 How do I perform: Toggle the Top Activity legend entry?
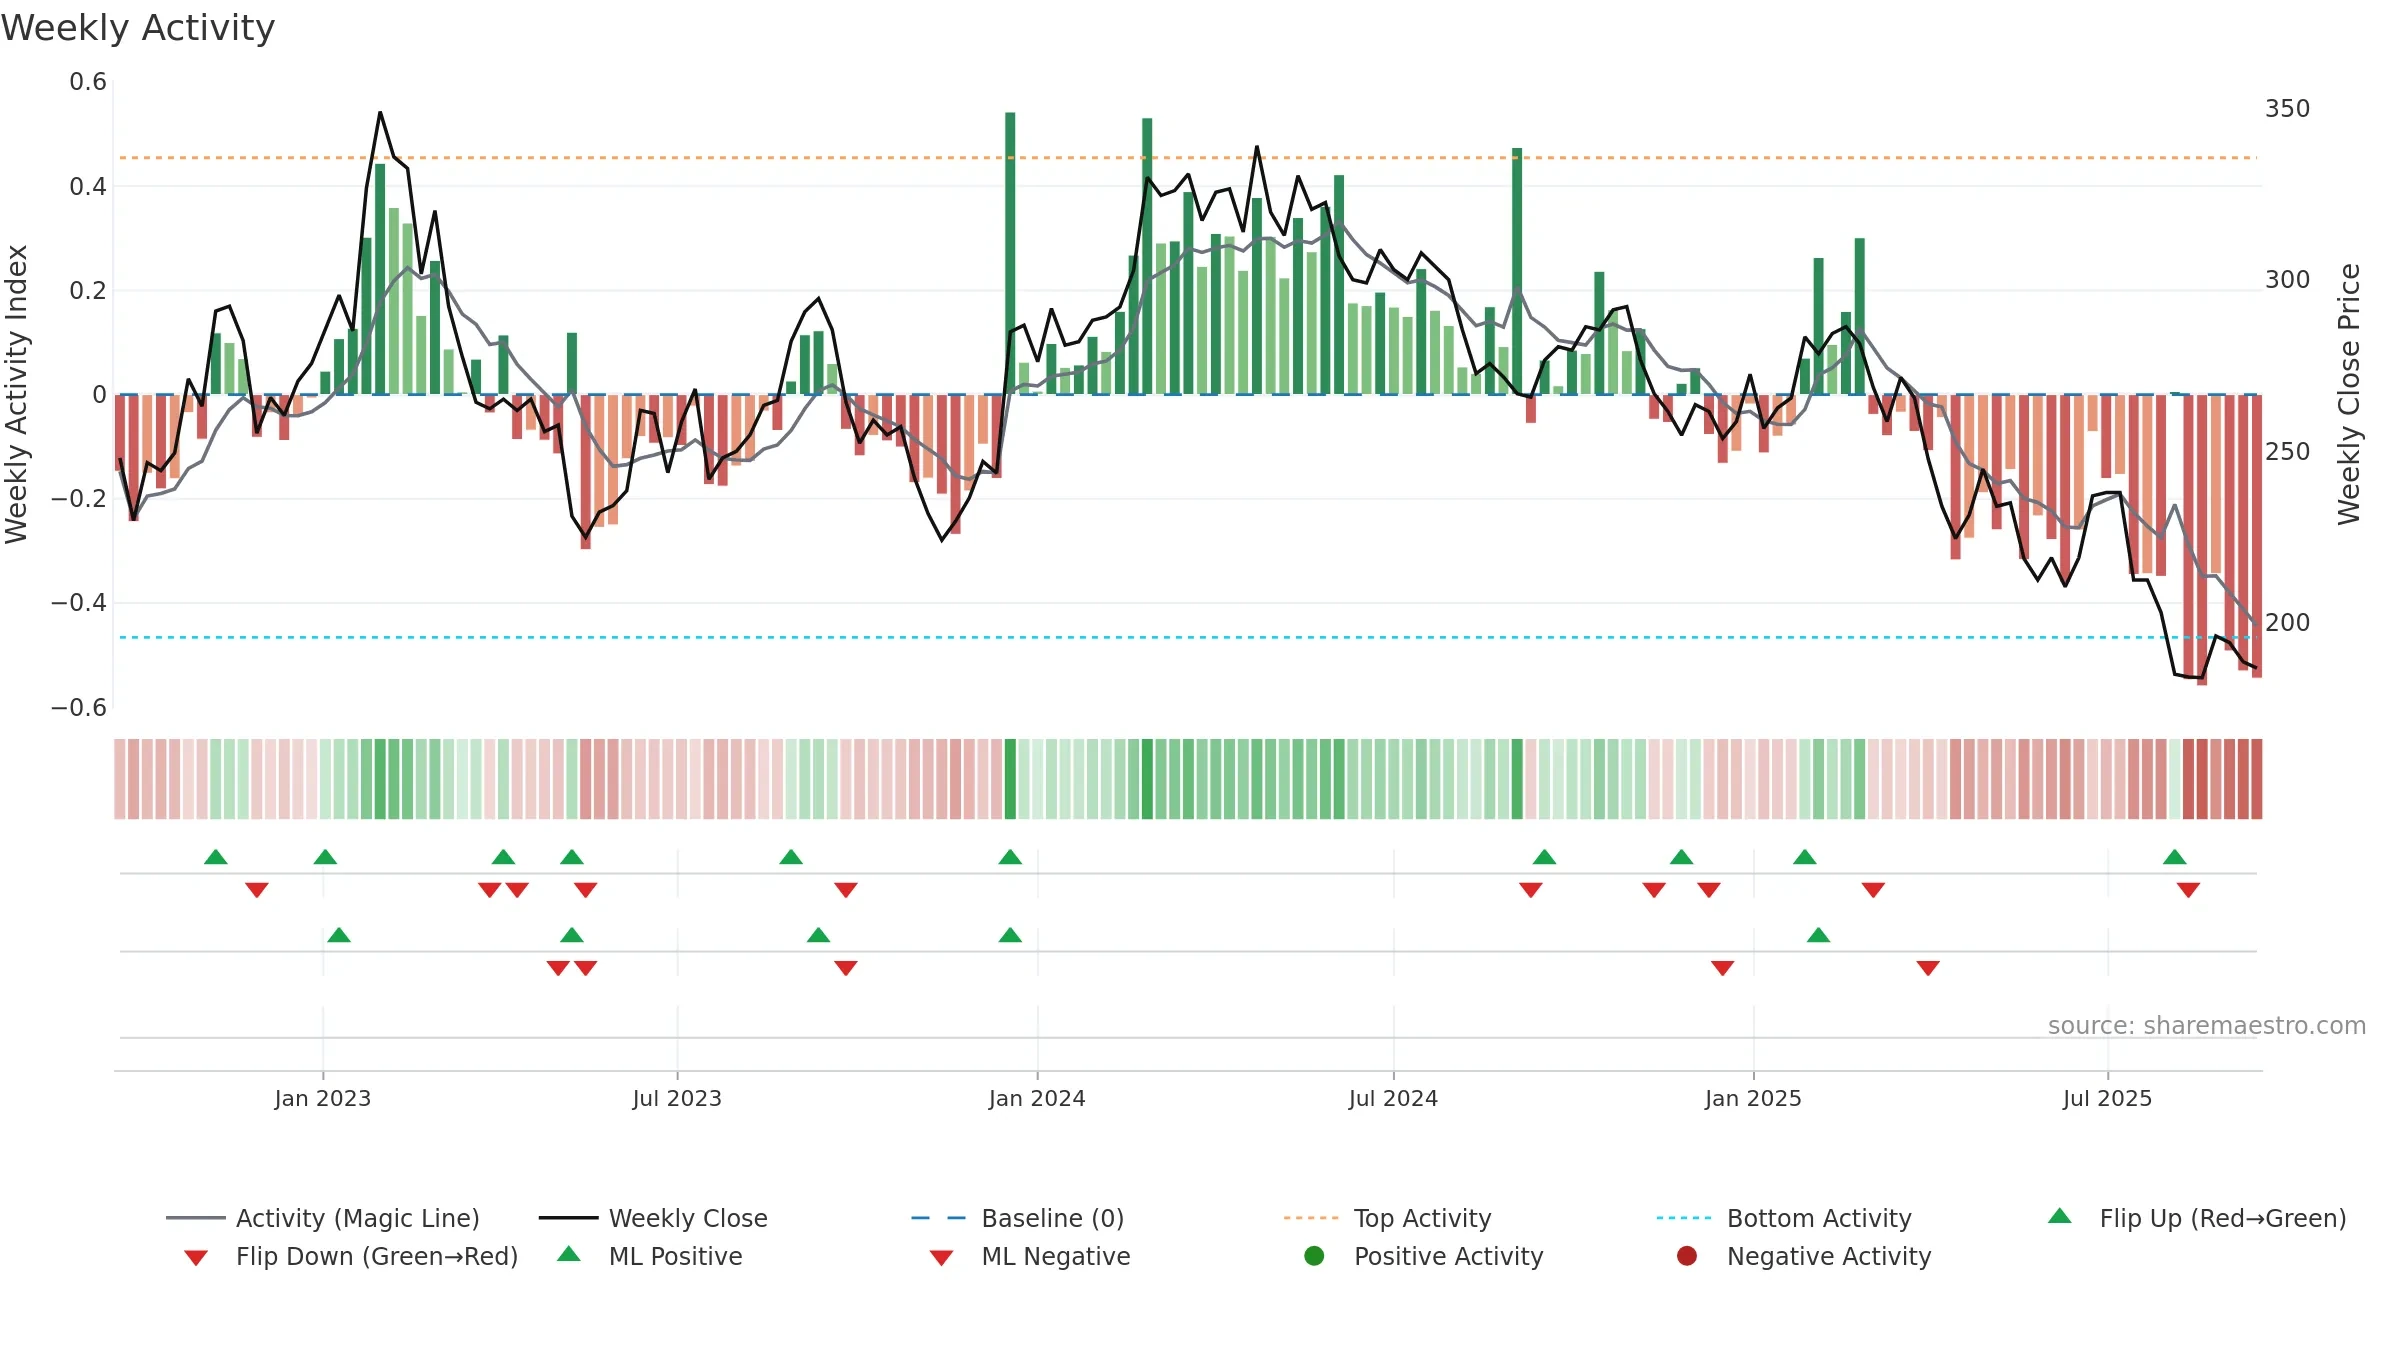tap(1387, 1218)
